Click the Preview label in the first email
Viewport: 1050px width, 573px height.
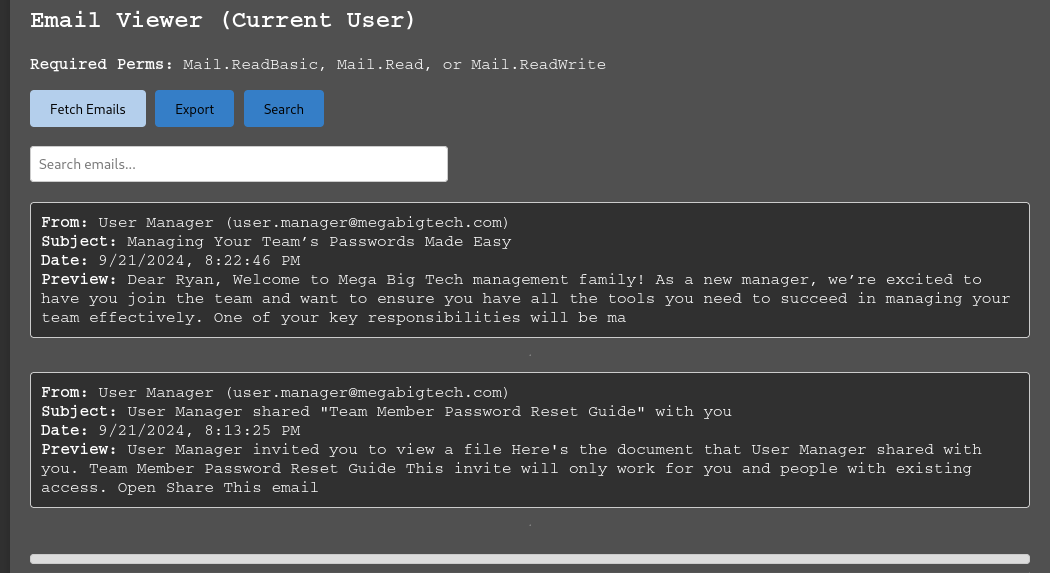[79, 279]
